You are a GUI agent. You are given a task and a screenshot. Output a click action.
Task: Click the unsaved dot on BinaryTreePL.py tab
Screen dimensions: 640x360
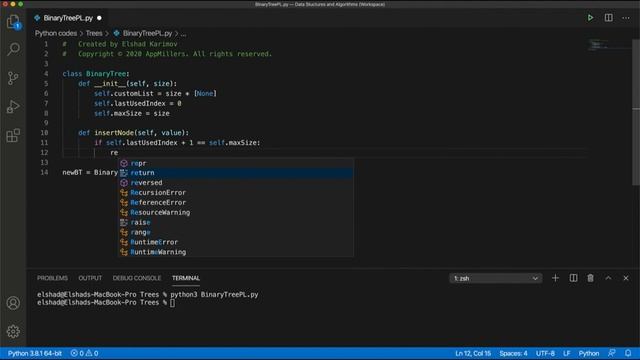[99, 18]
